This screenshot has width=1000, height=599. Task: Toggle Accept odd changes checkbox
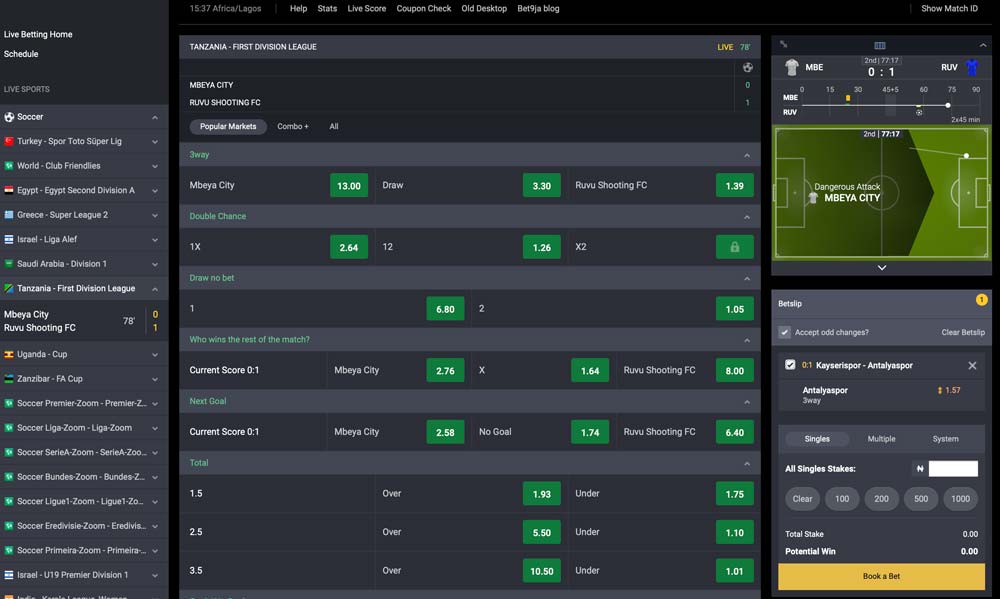pos(784,332)
